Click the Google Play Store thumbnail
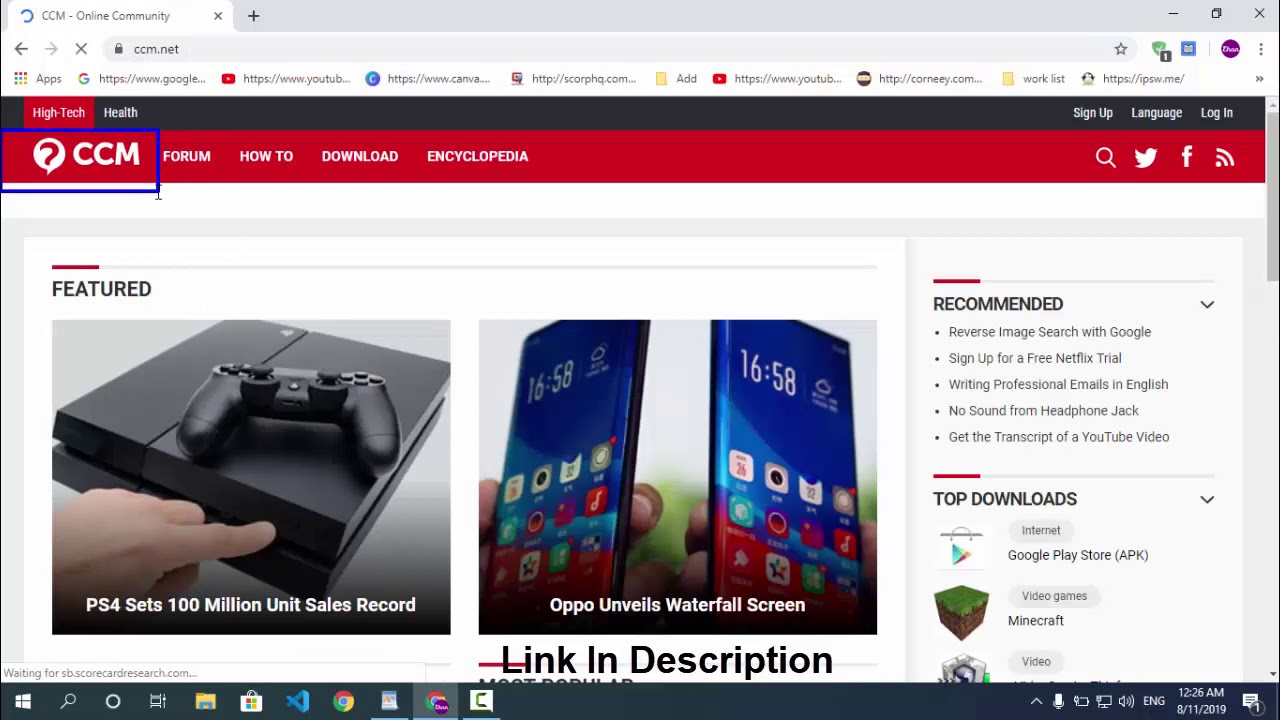This screenshot has width=1280, height=720. (x=961, y=546)
